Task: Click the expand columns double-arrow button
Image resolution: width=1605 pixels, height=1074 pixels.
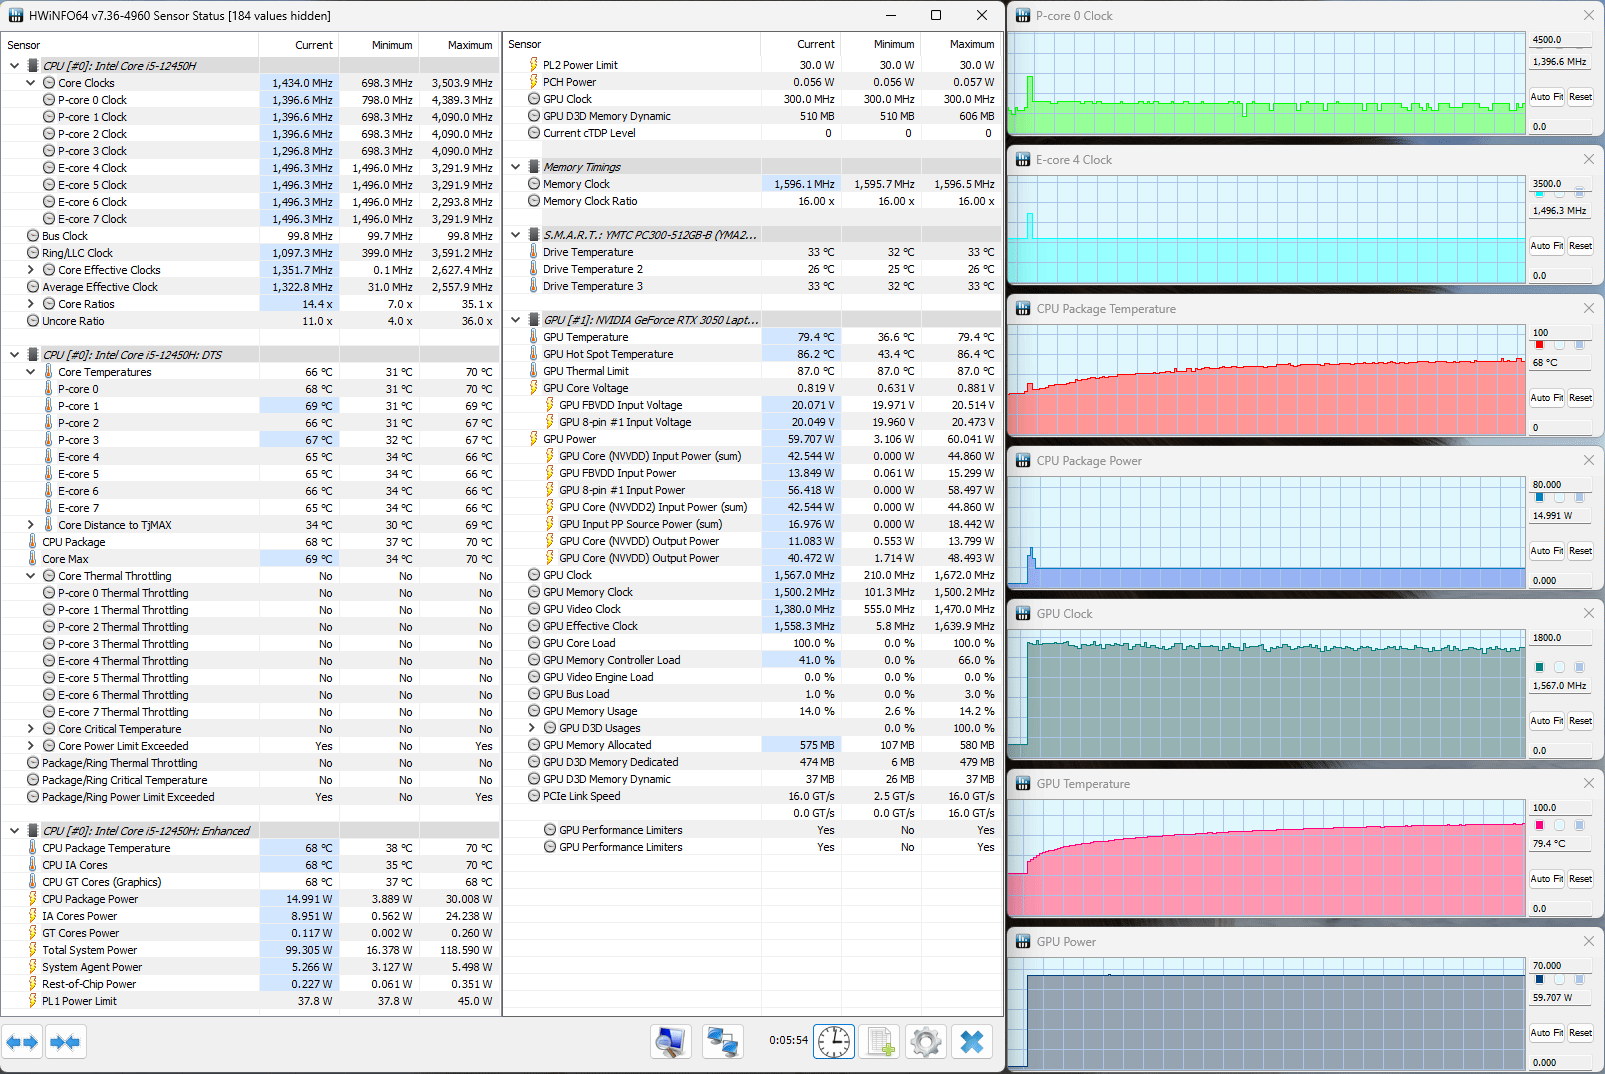Action: 22,1042
